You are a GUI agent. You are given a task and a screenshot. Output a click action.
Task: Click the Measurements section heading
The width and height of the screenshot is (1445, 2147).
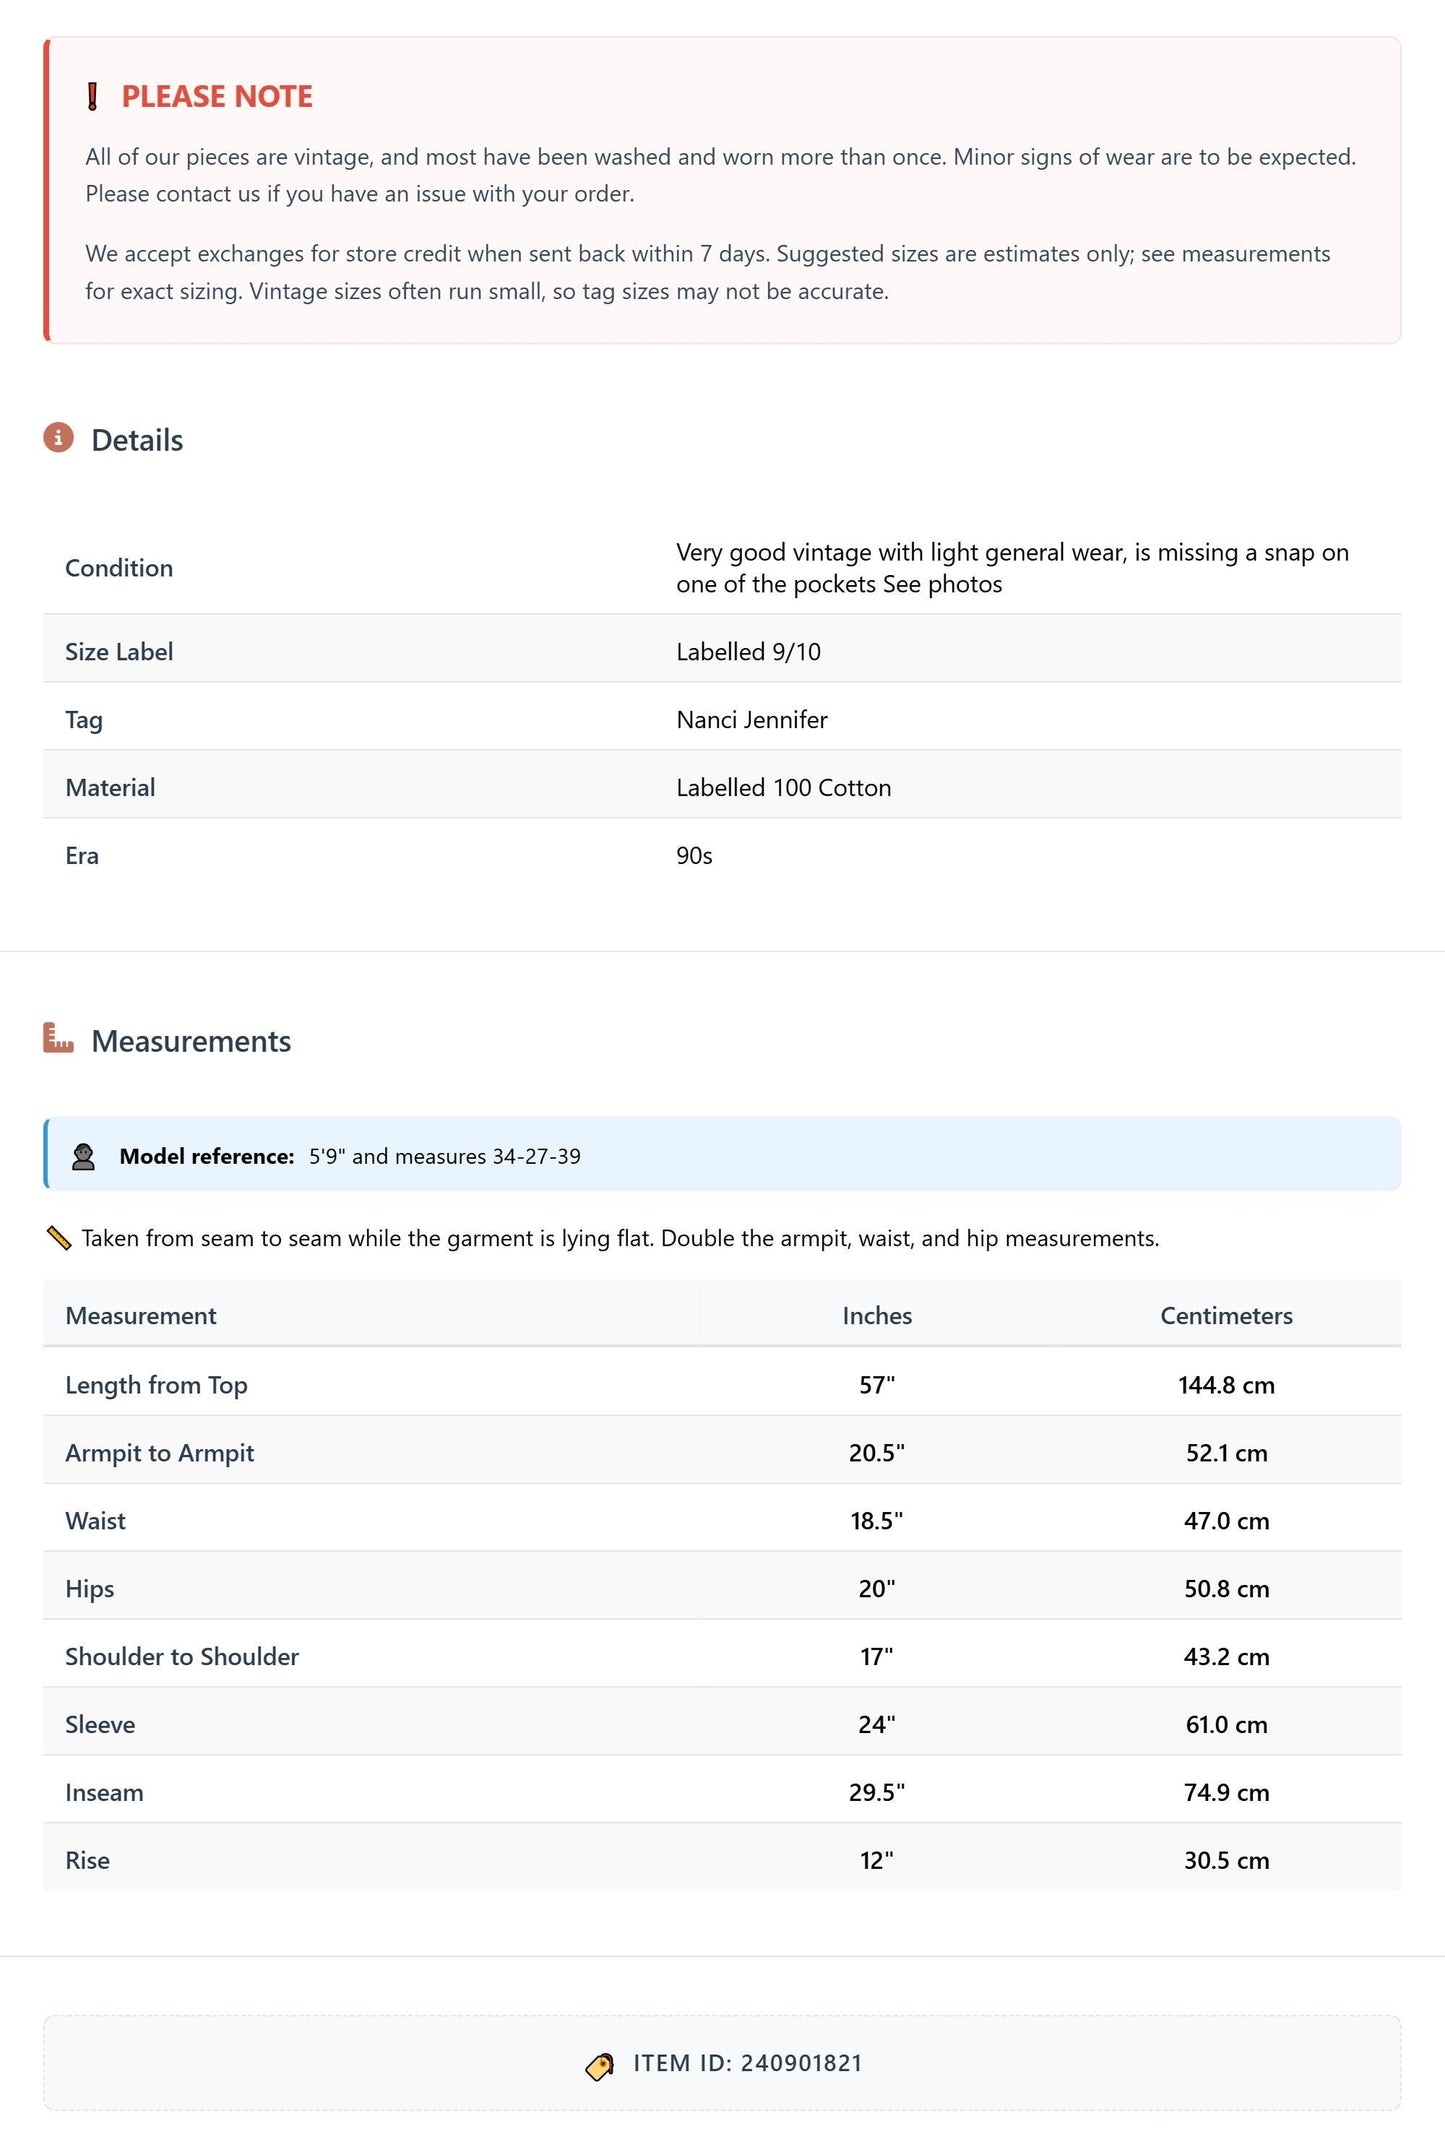click(191, 1042)
